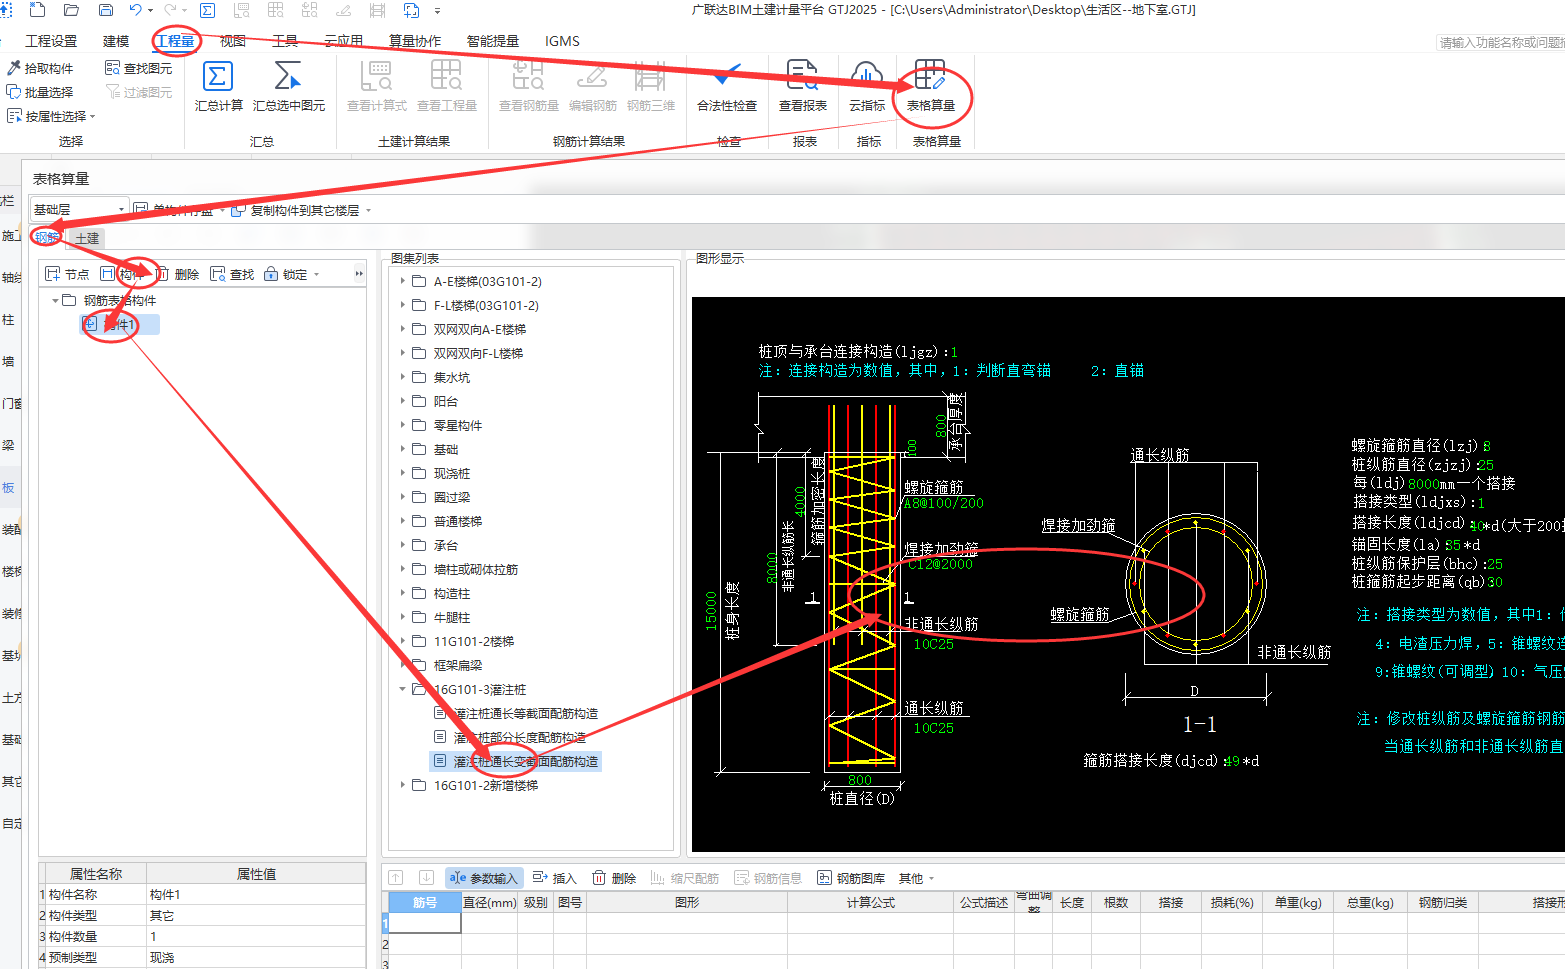Expand tree toolbar overflow chevron

coord(359,274)
